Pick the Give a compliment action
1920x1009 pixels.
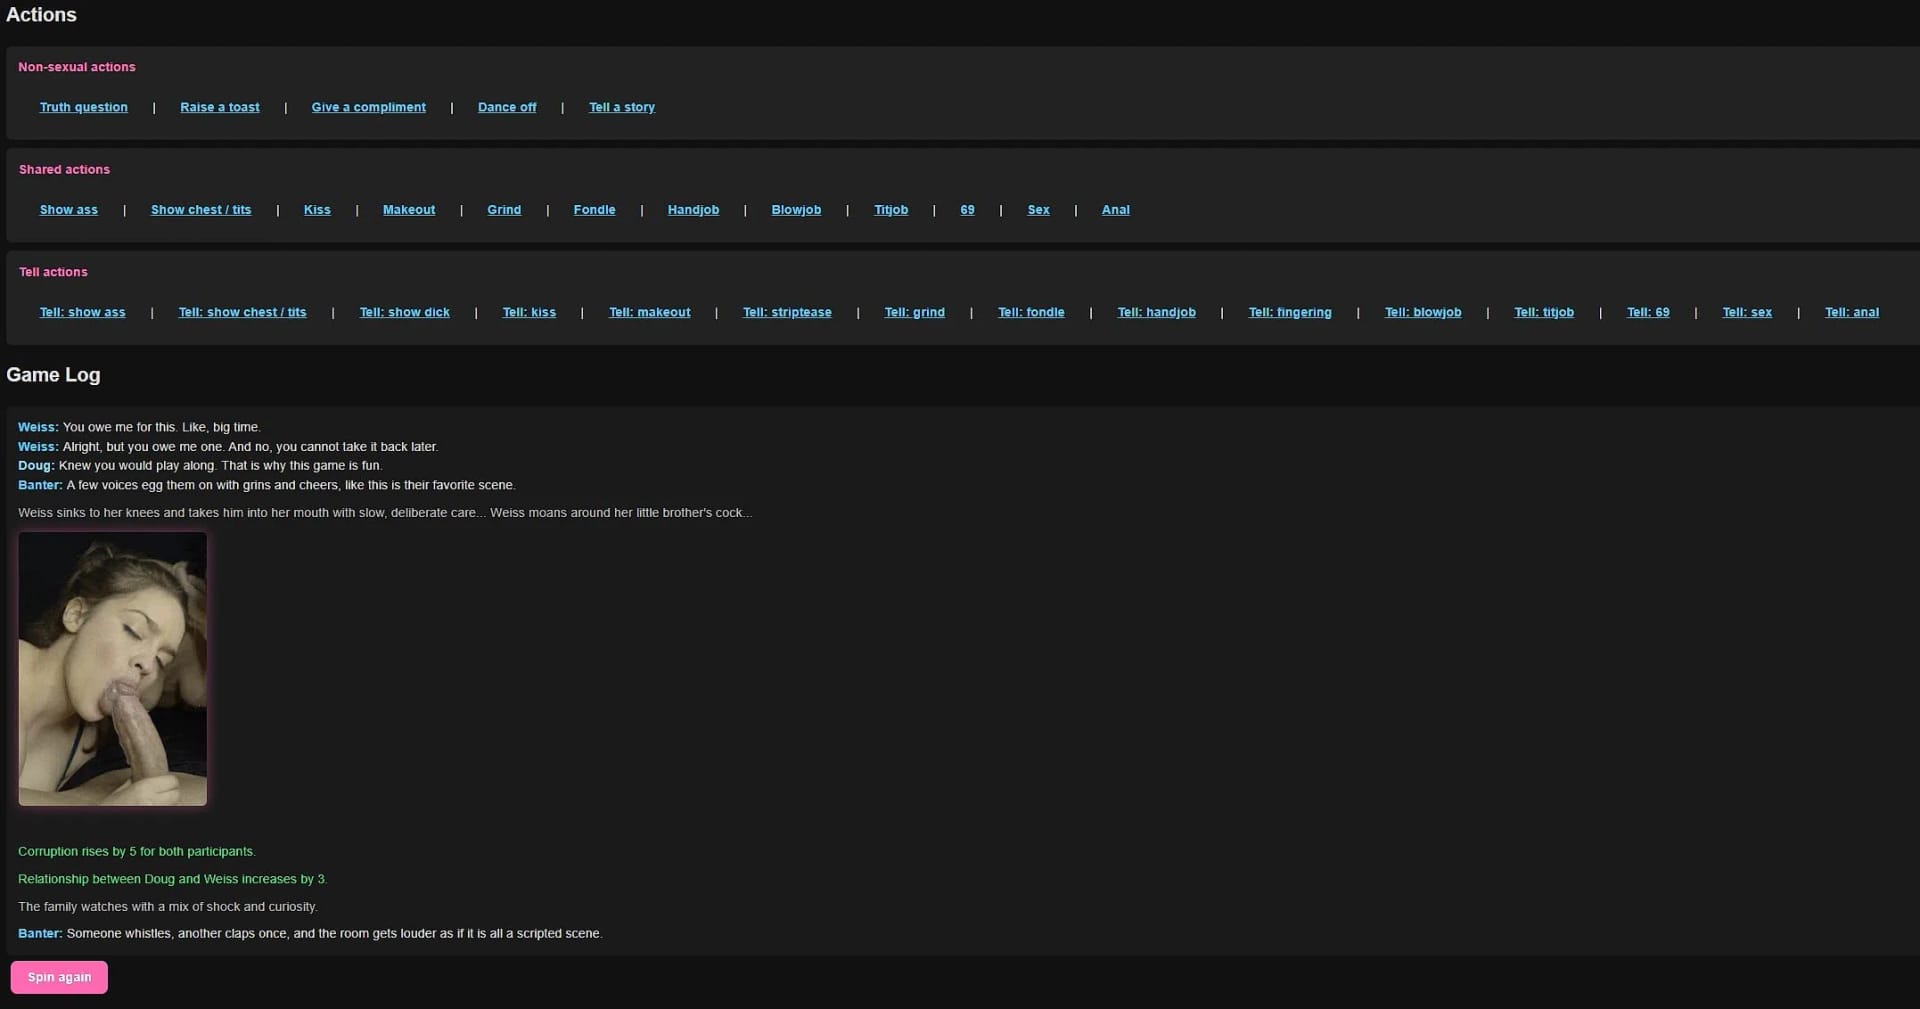[x=369, y=107]
